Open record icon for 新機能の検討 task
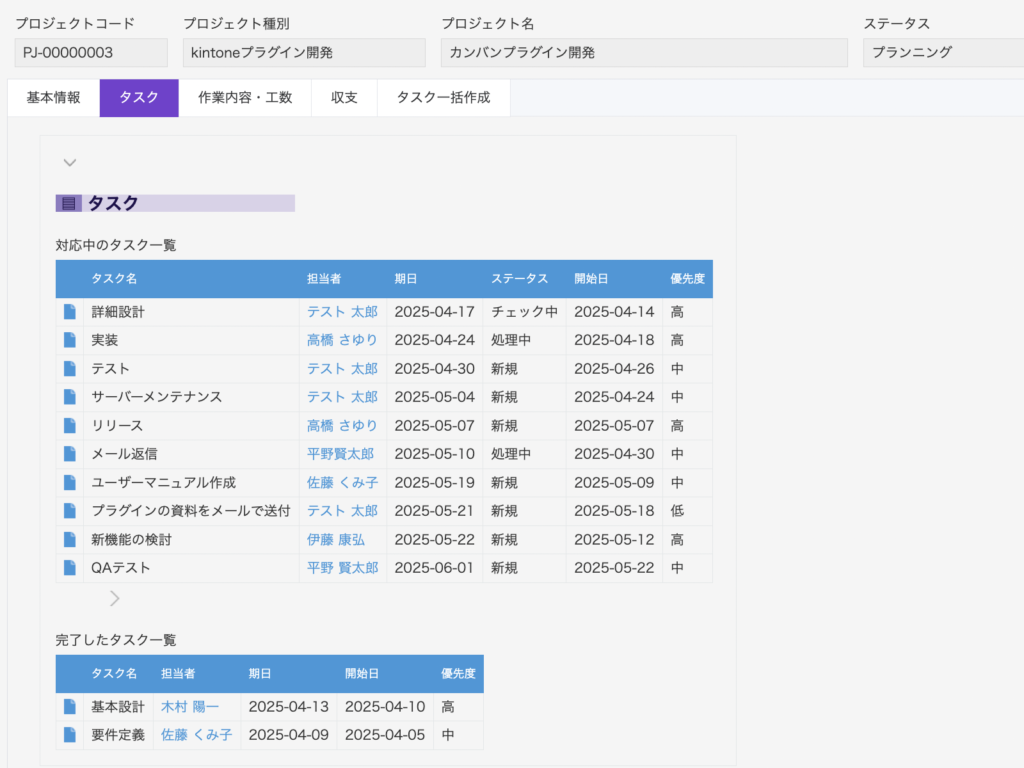 [x=69, y=539]
